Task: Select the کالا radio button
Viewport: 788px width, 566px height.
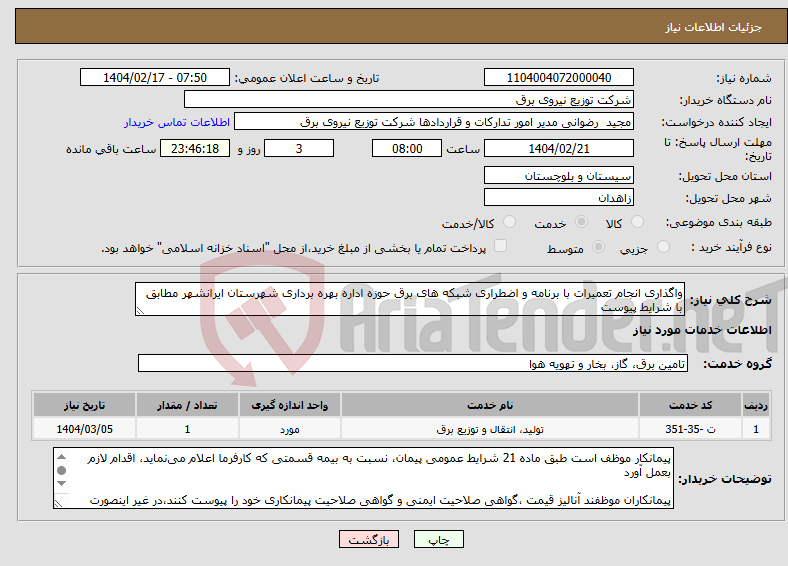Action: tap(637, 222)
